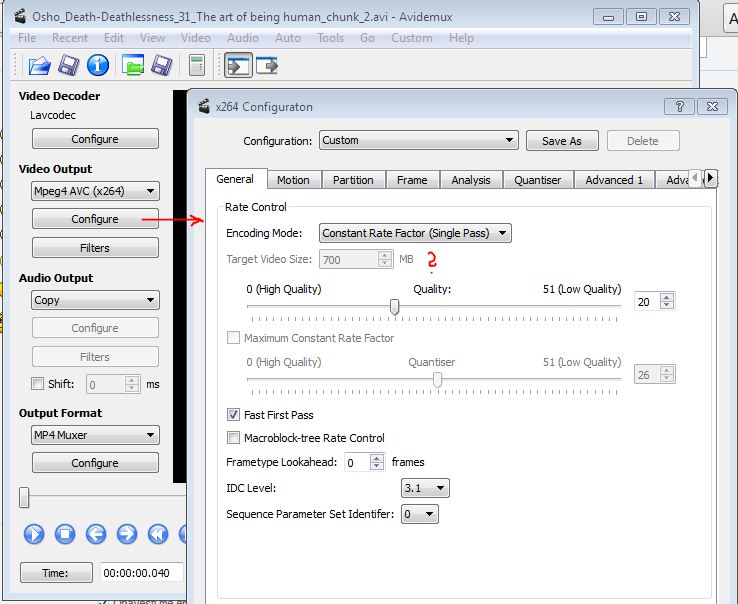This screenshot has height=604, width=738.
Task: Open the Calculator icon in toolbar
Action: pyautogui.click(x=197, y=65)
